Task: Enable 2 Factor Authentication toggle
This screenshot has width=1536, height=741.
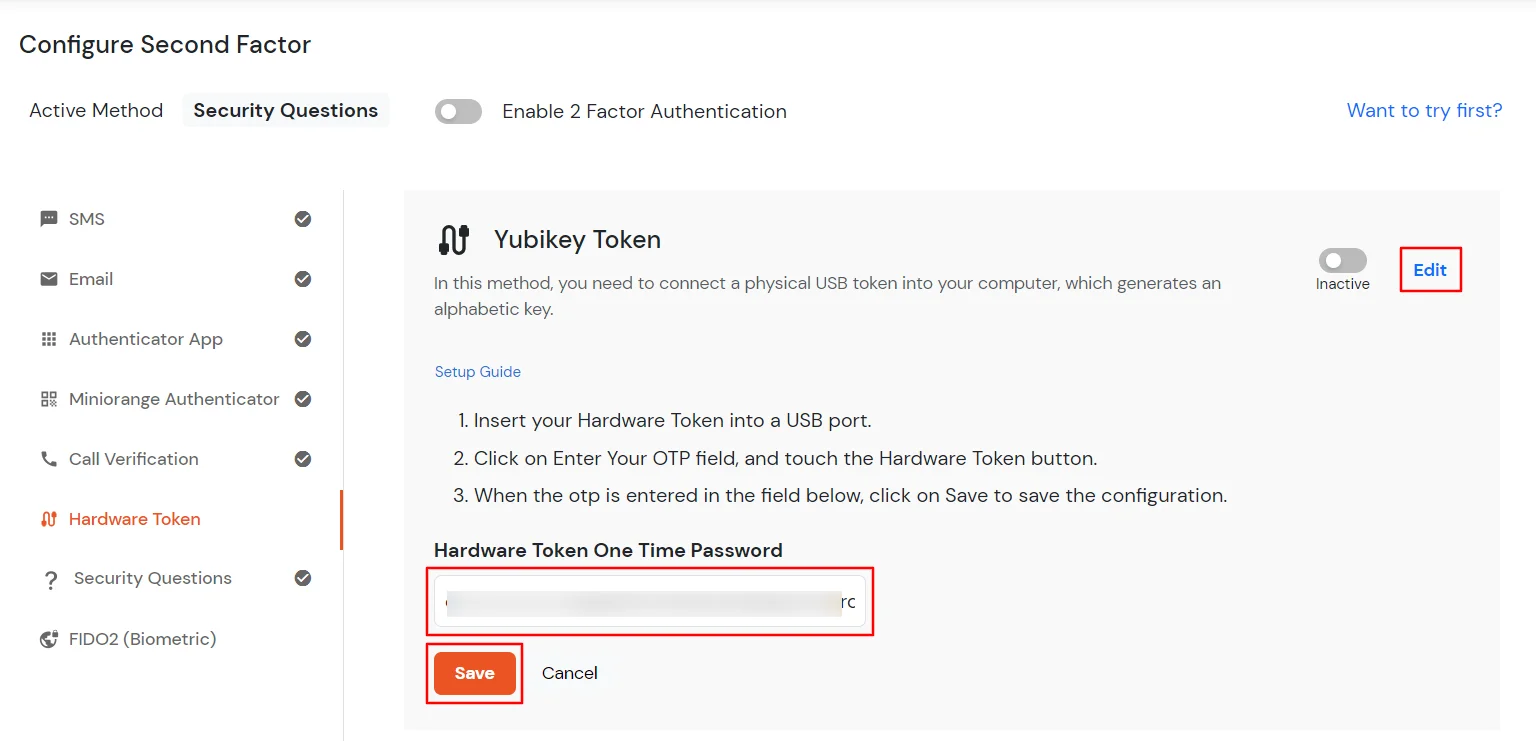Action: 458,111
